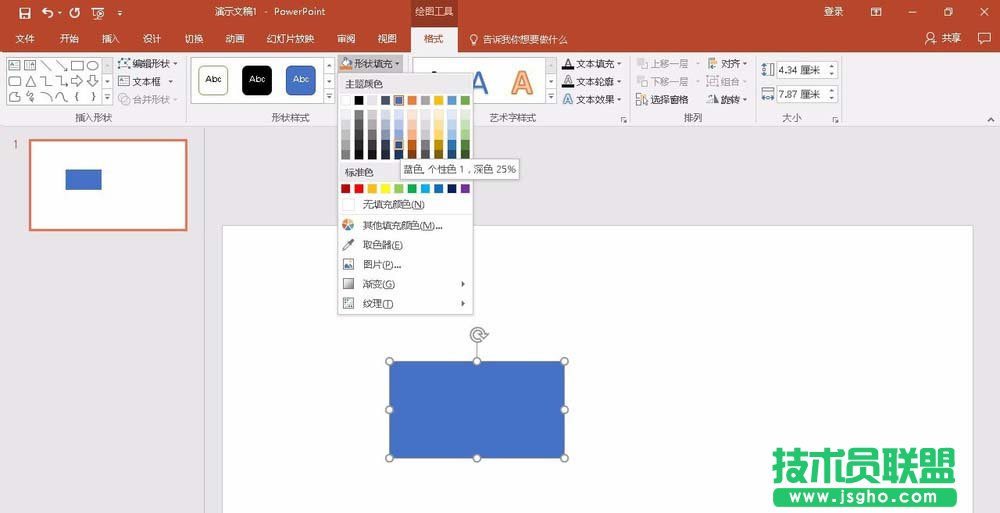Switch to the Review (审阅) tab

pos(346,39)
